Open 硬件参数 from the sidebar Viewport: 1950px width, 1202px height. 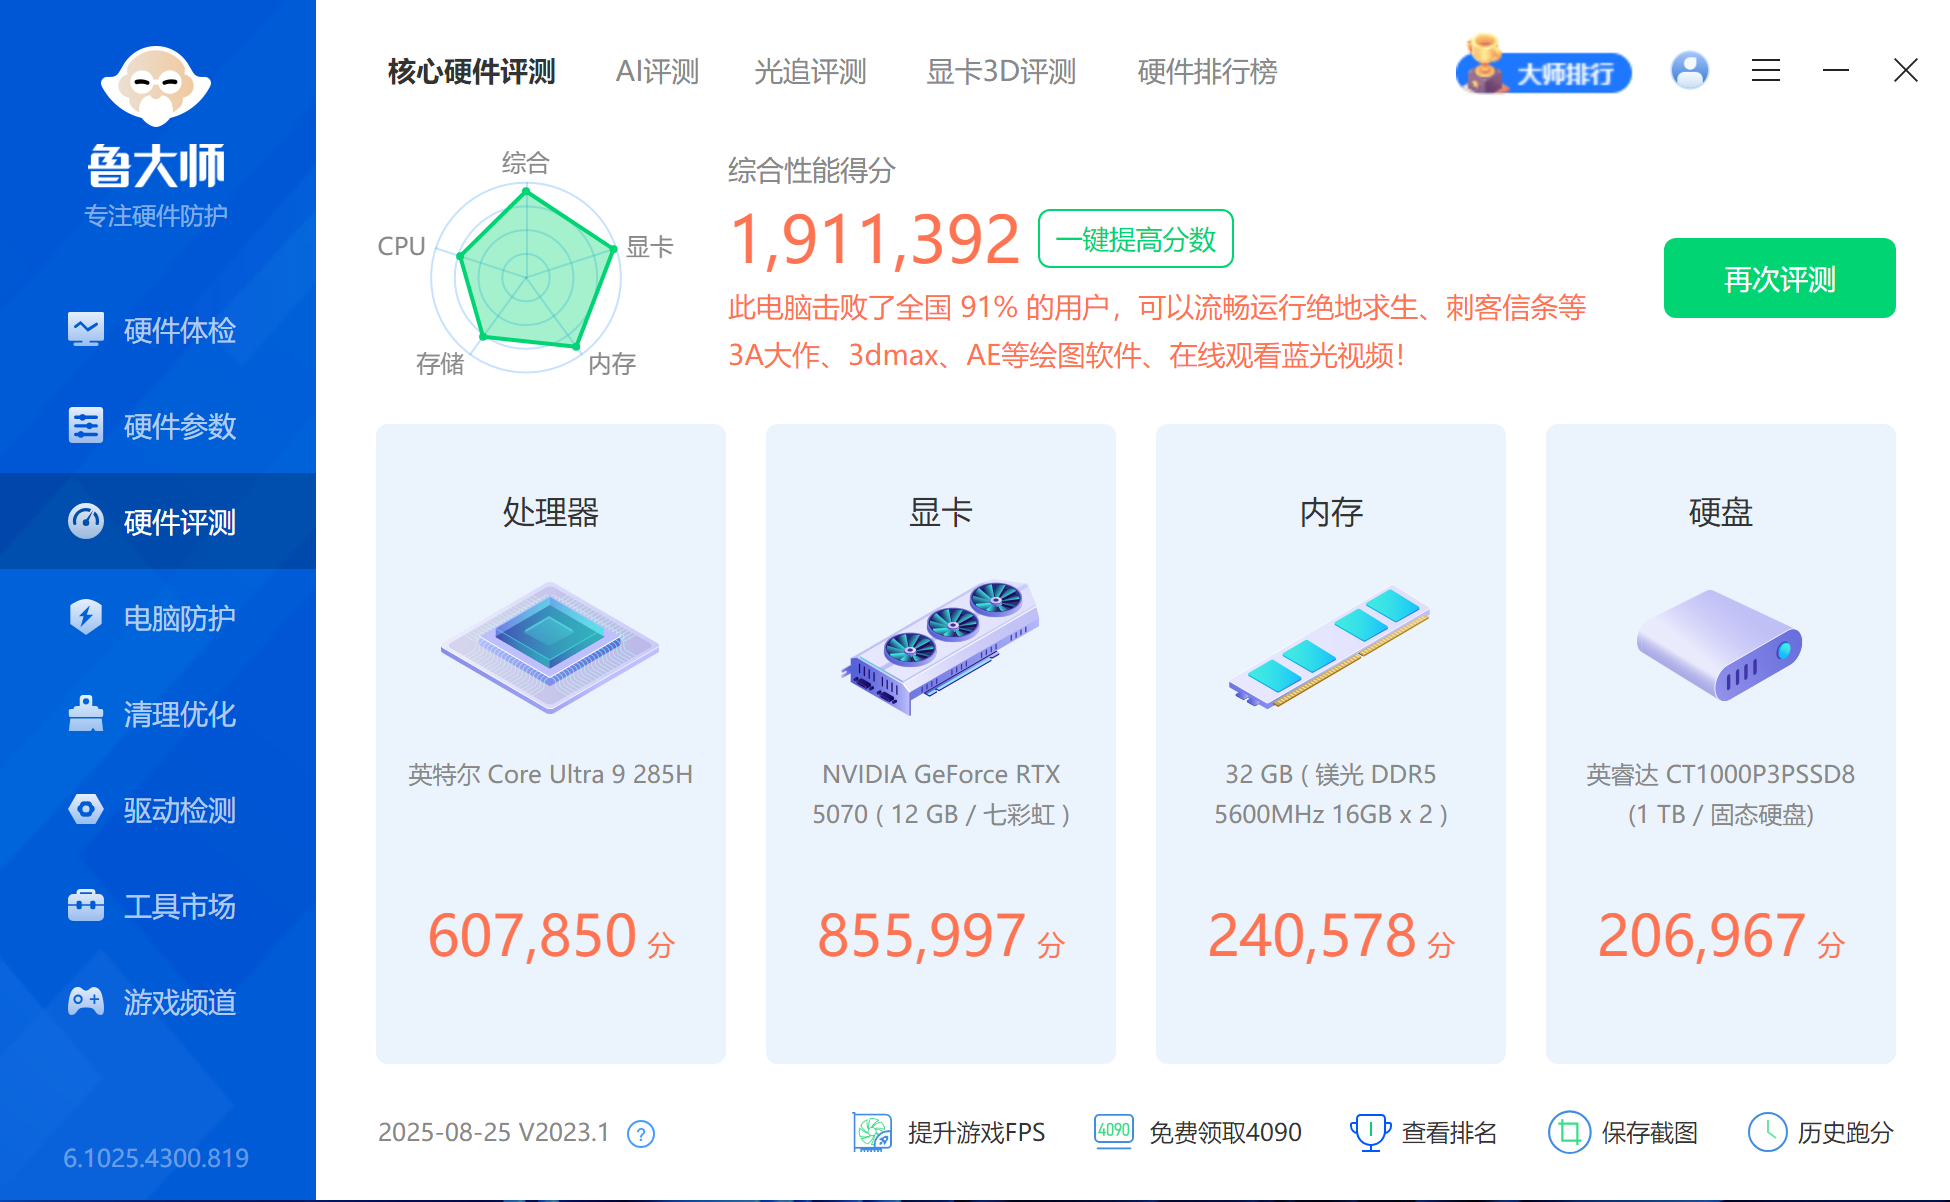click(x=157, y=426)
